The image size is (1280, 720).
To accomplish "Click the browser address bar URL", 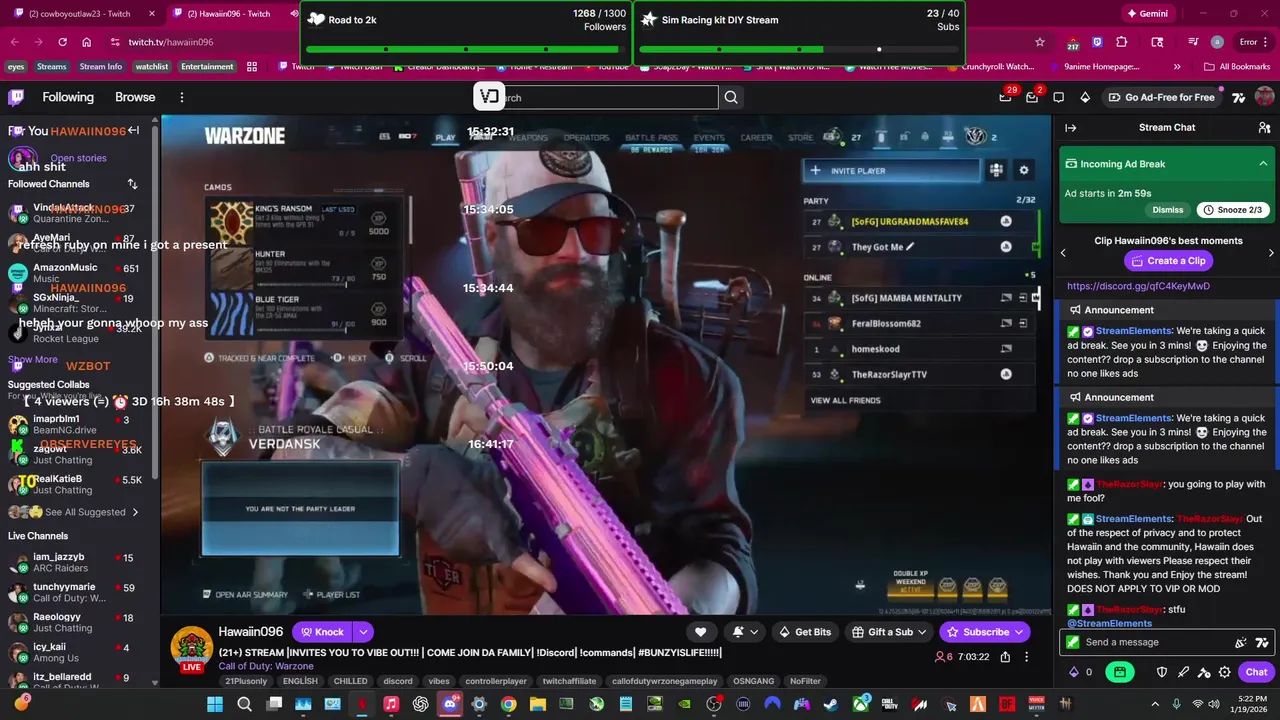I will (x=171, y=42).
